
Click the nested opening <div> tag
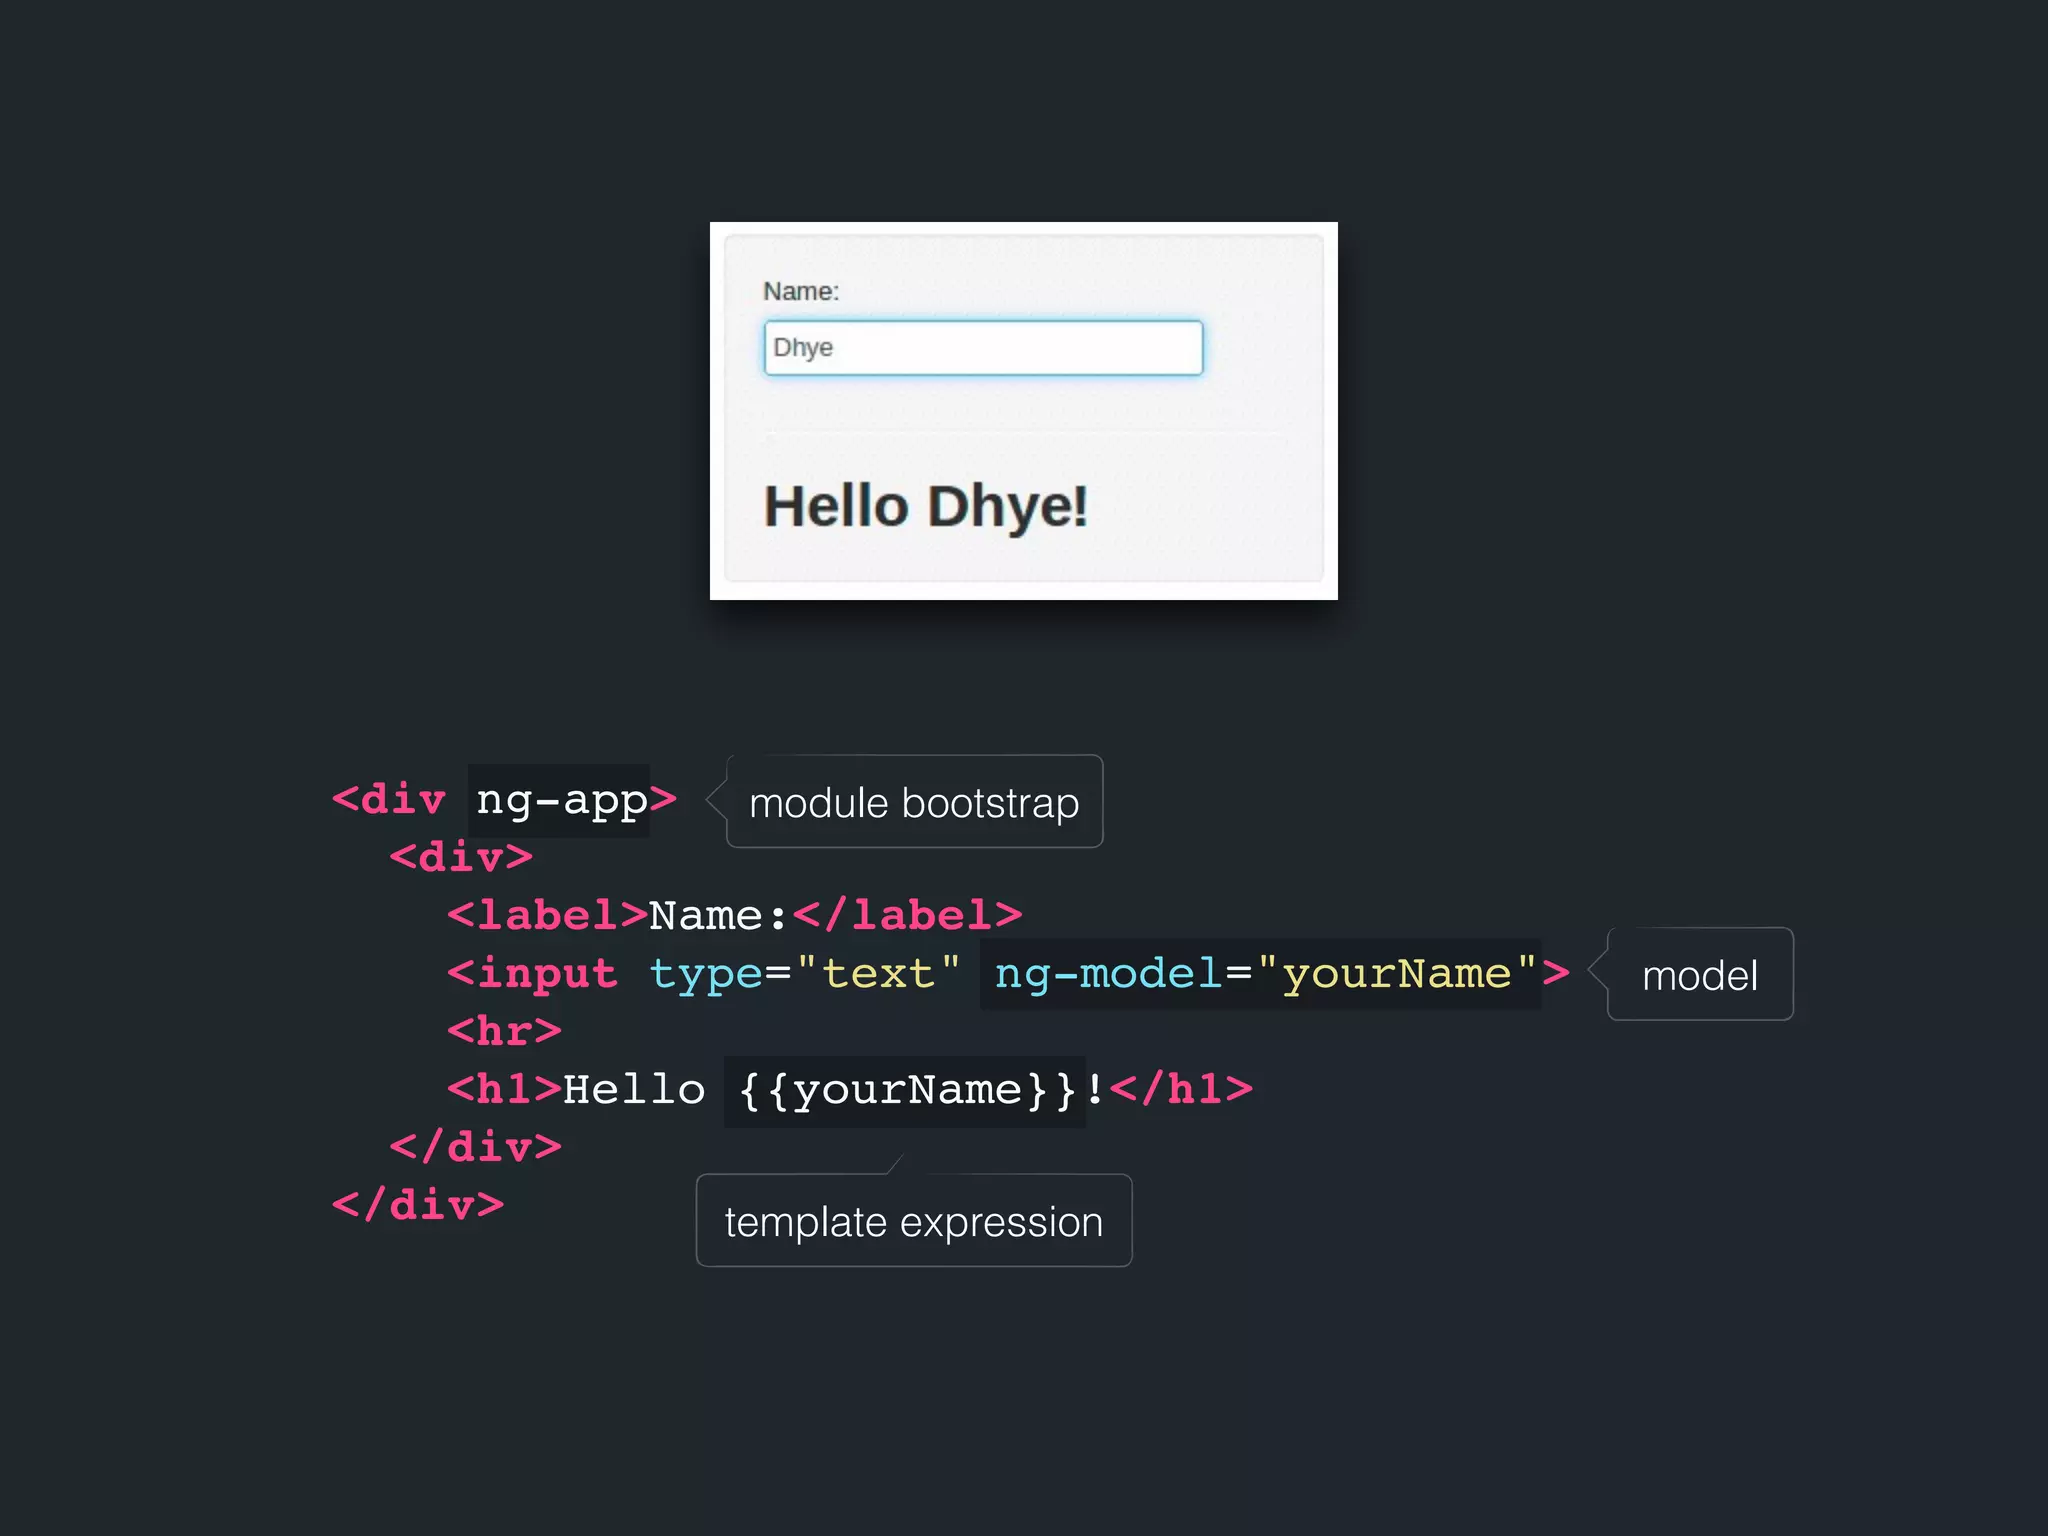click(461, 858)
